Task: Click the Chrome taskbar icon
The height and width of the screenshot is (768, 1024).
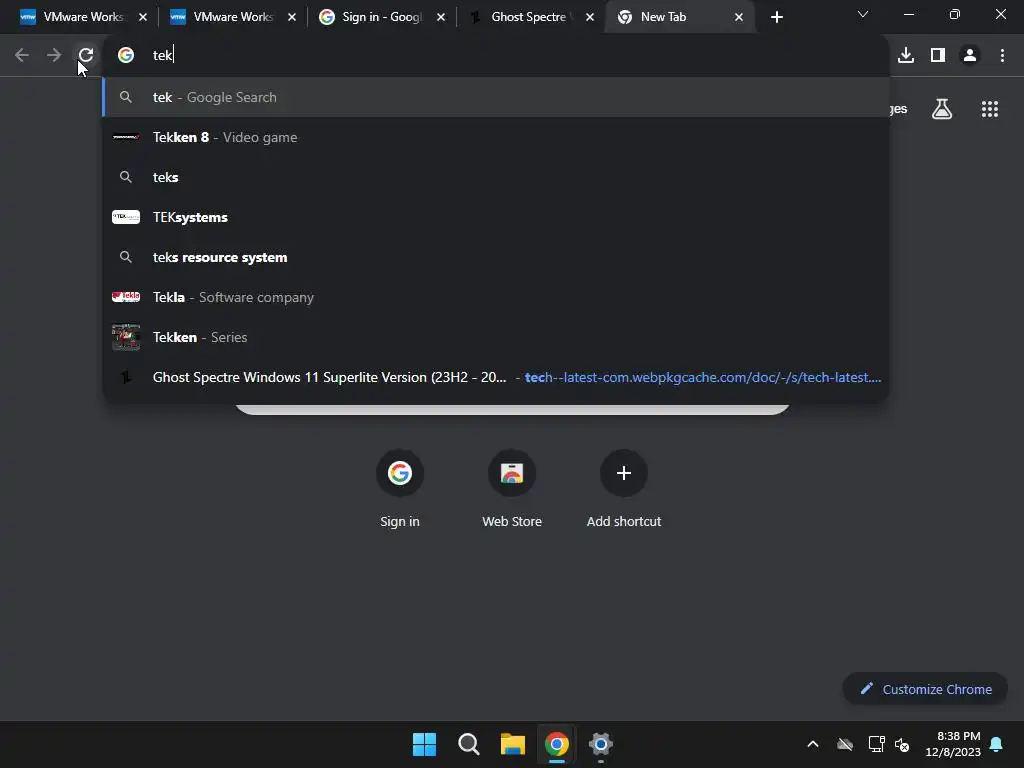Action: [557, 744]
